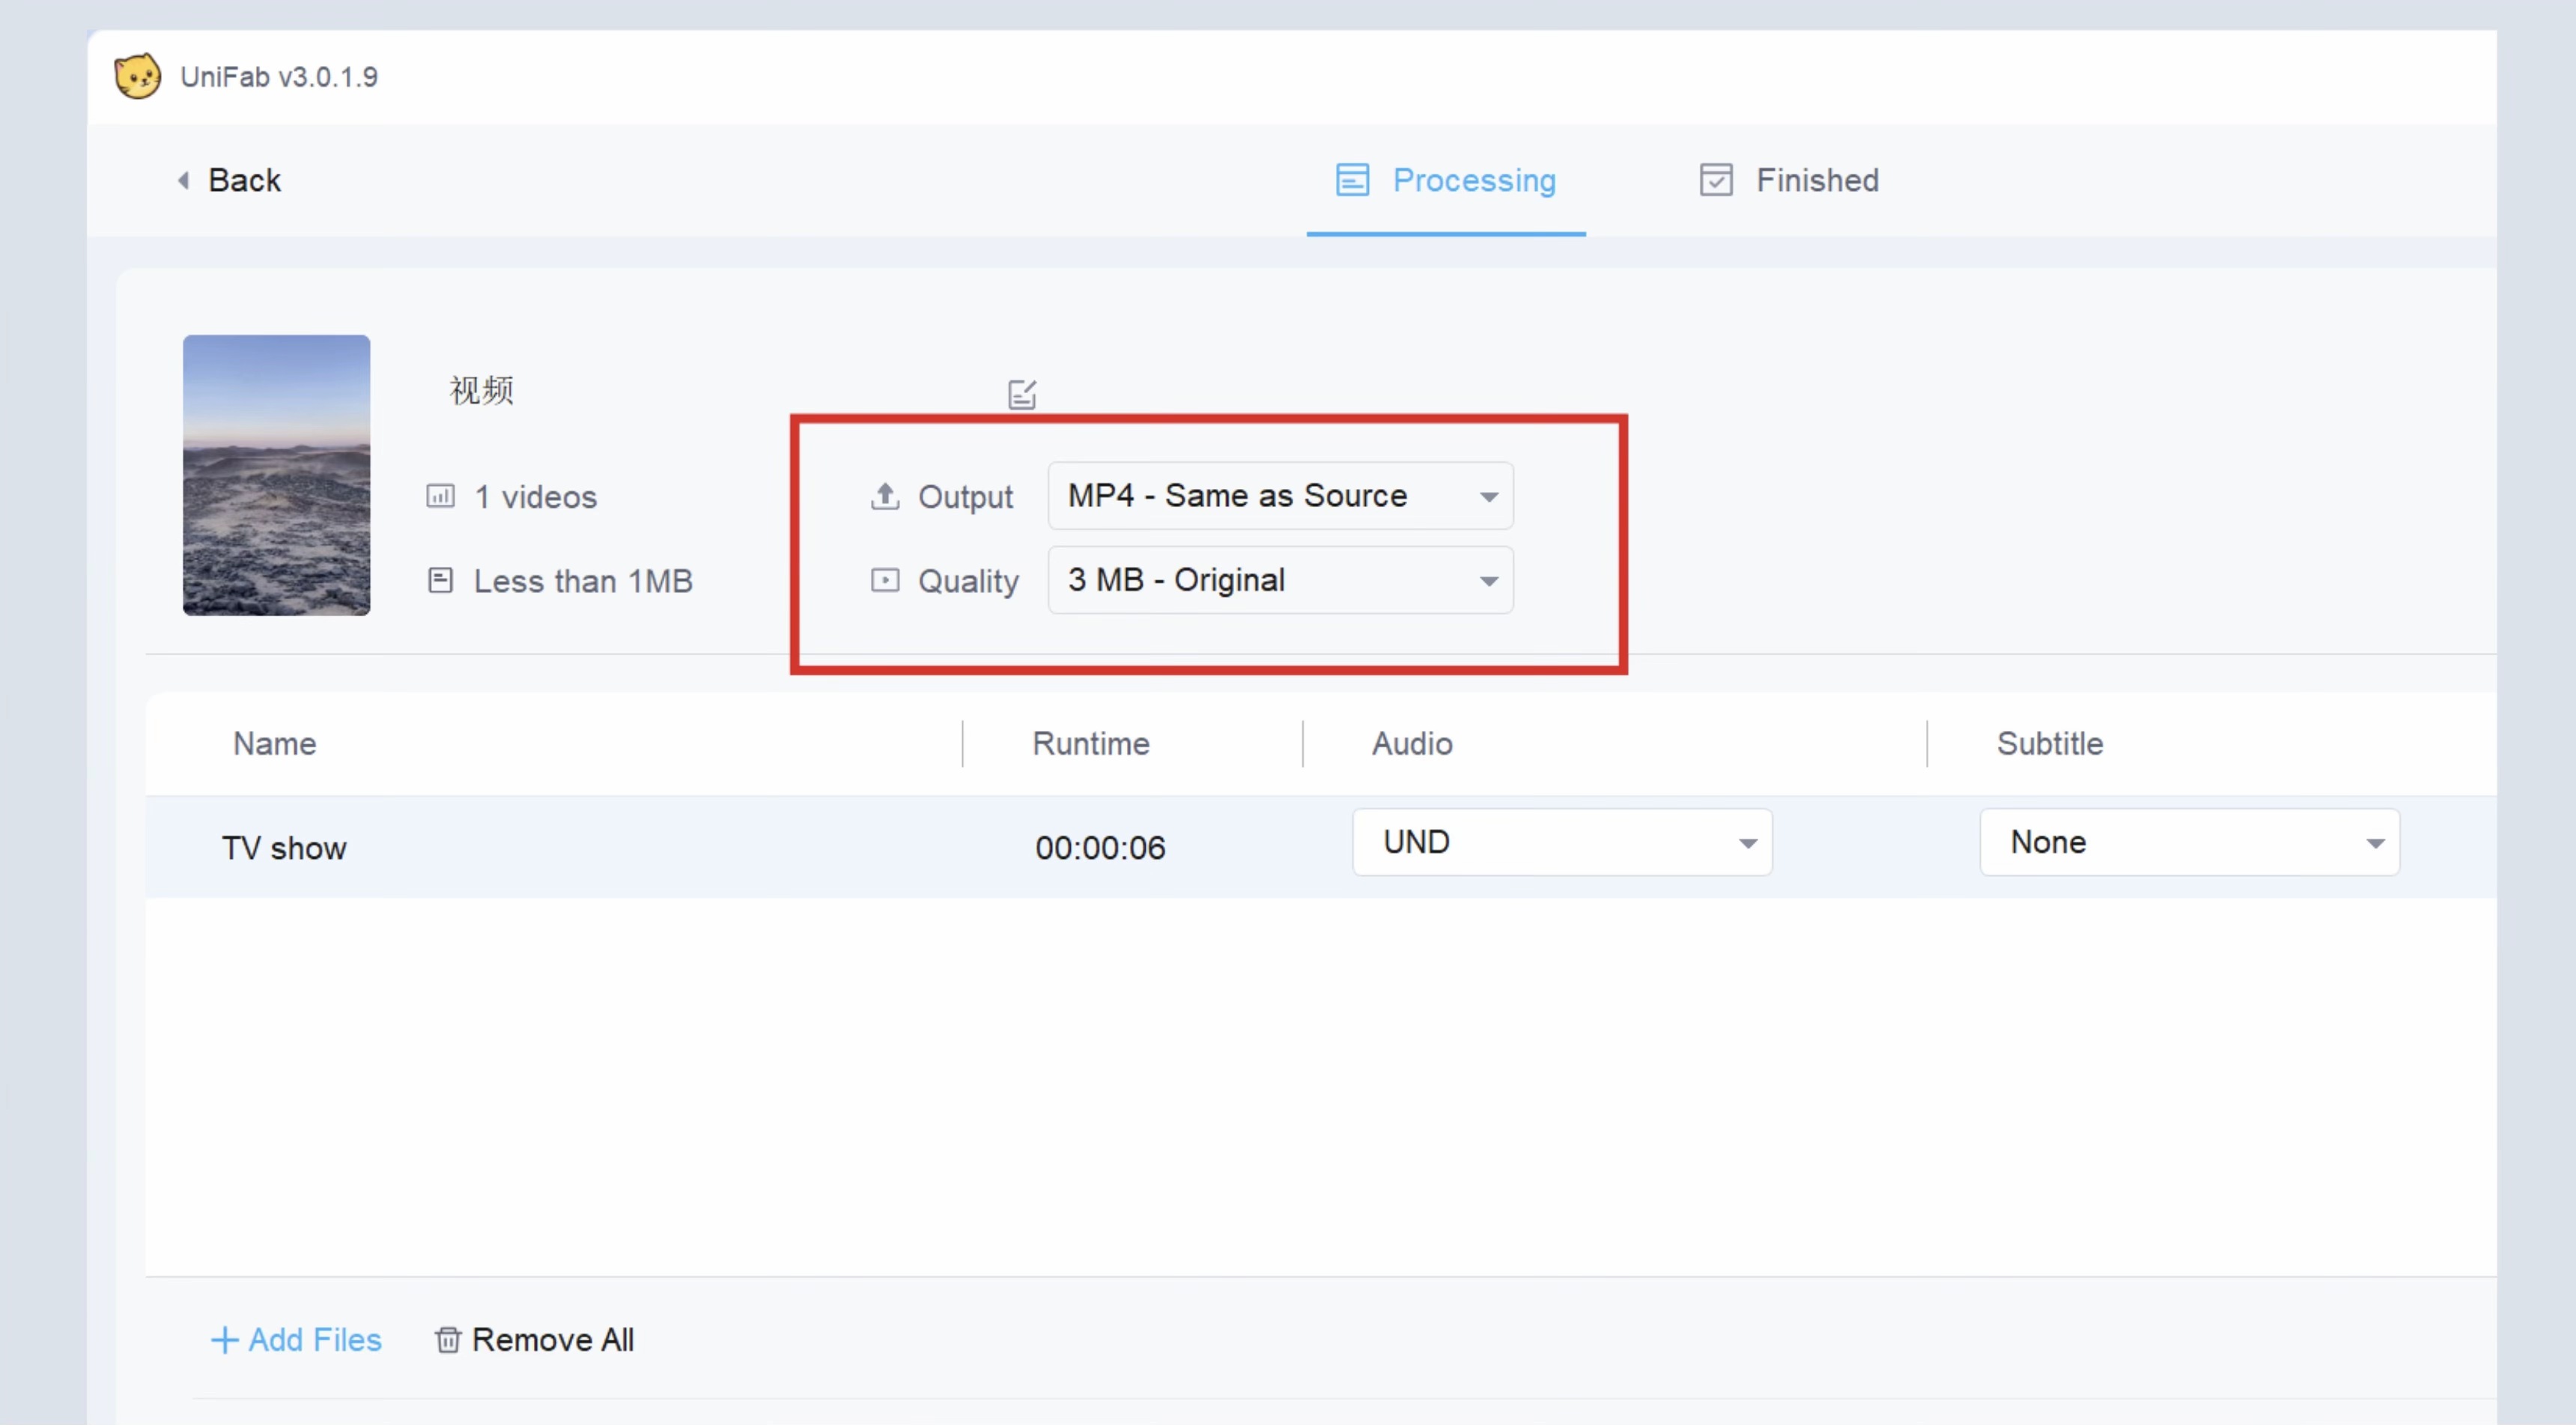Click the Output upload icon
The image size is (2576, 1425).
tap(885, 496)
